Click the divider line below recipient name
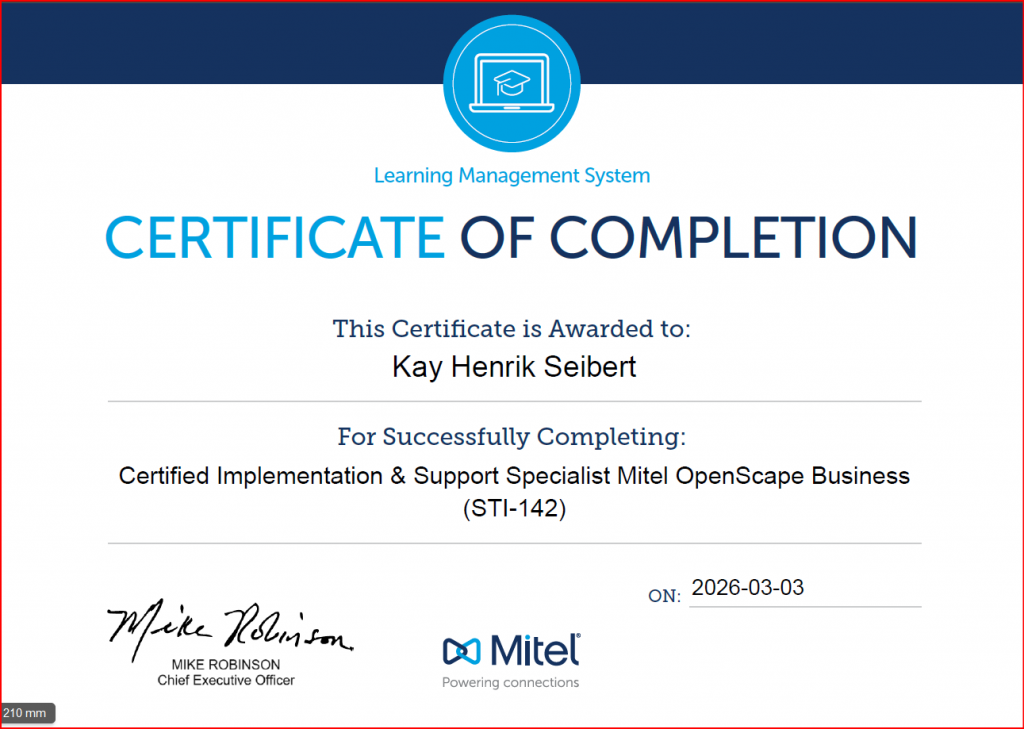Screen dimensions: 1024x729 pyautogui.click(x=513, y=401)
